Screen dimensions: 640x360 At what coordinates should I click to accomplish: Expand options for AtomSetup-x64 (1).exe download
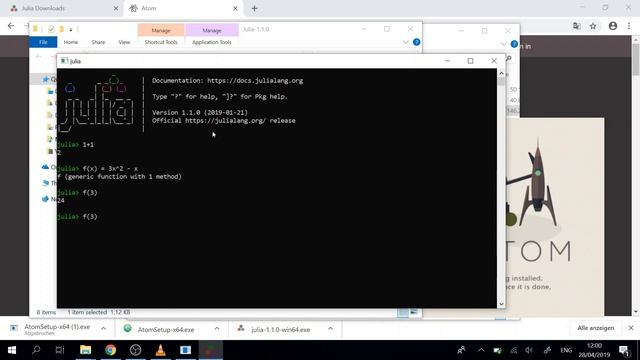pyautogui.click(x=103, y=329)
